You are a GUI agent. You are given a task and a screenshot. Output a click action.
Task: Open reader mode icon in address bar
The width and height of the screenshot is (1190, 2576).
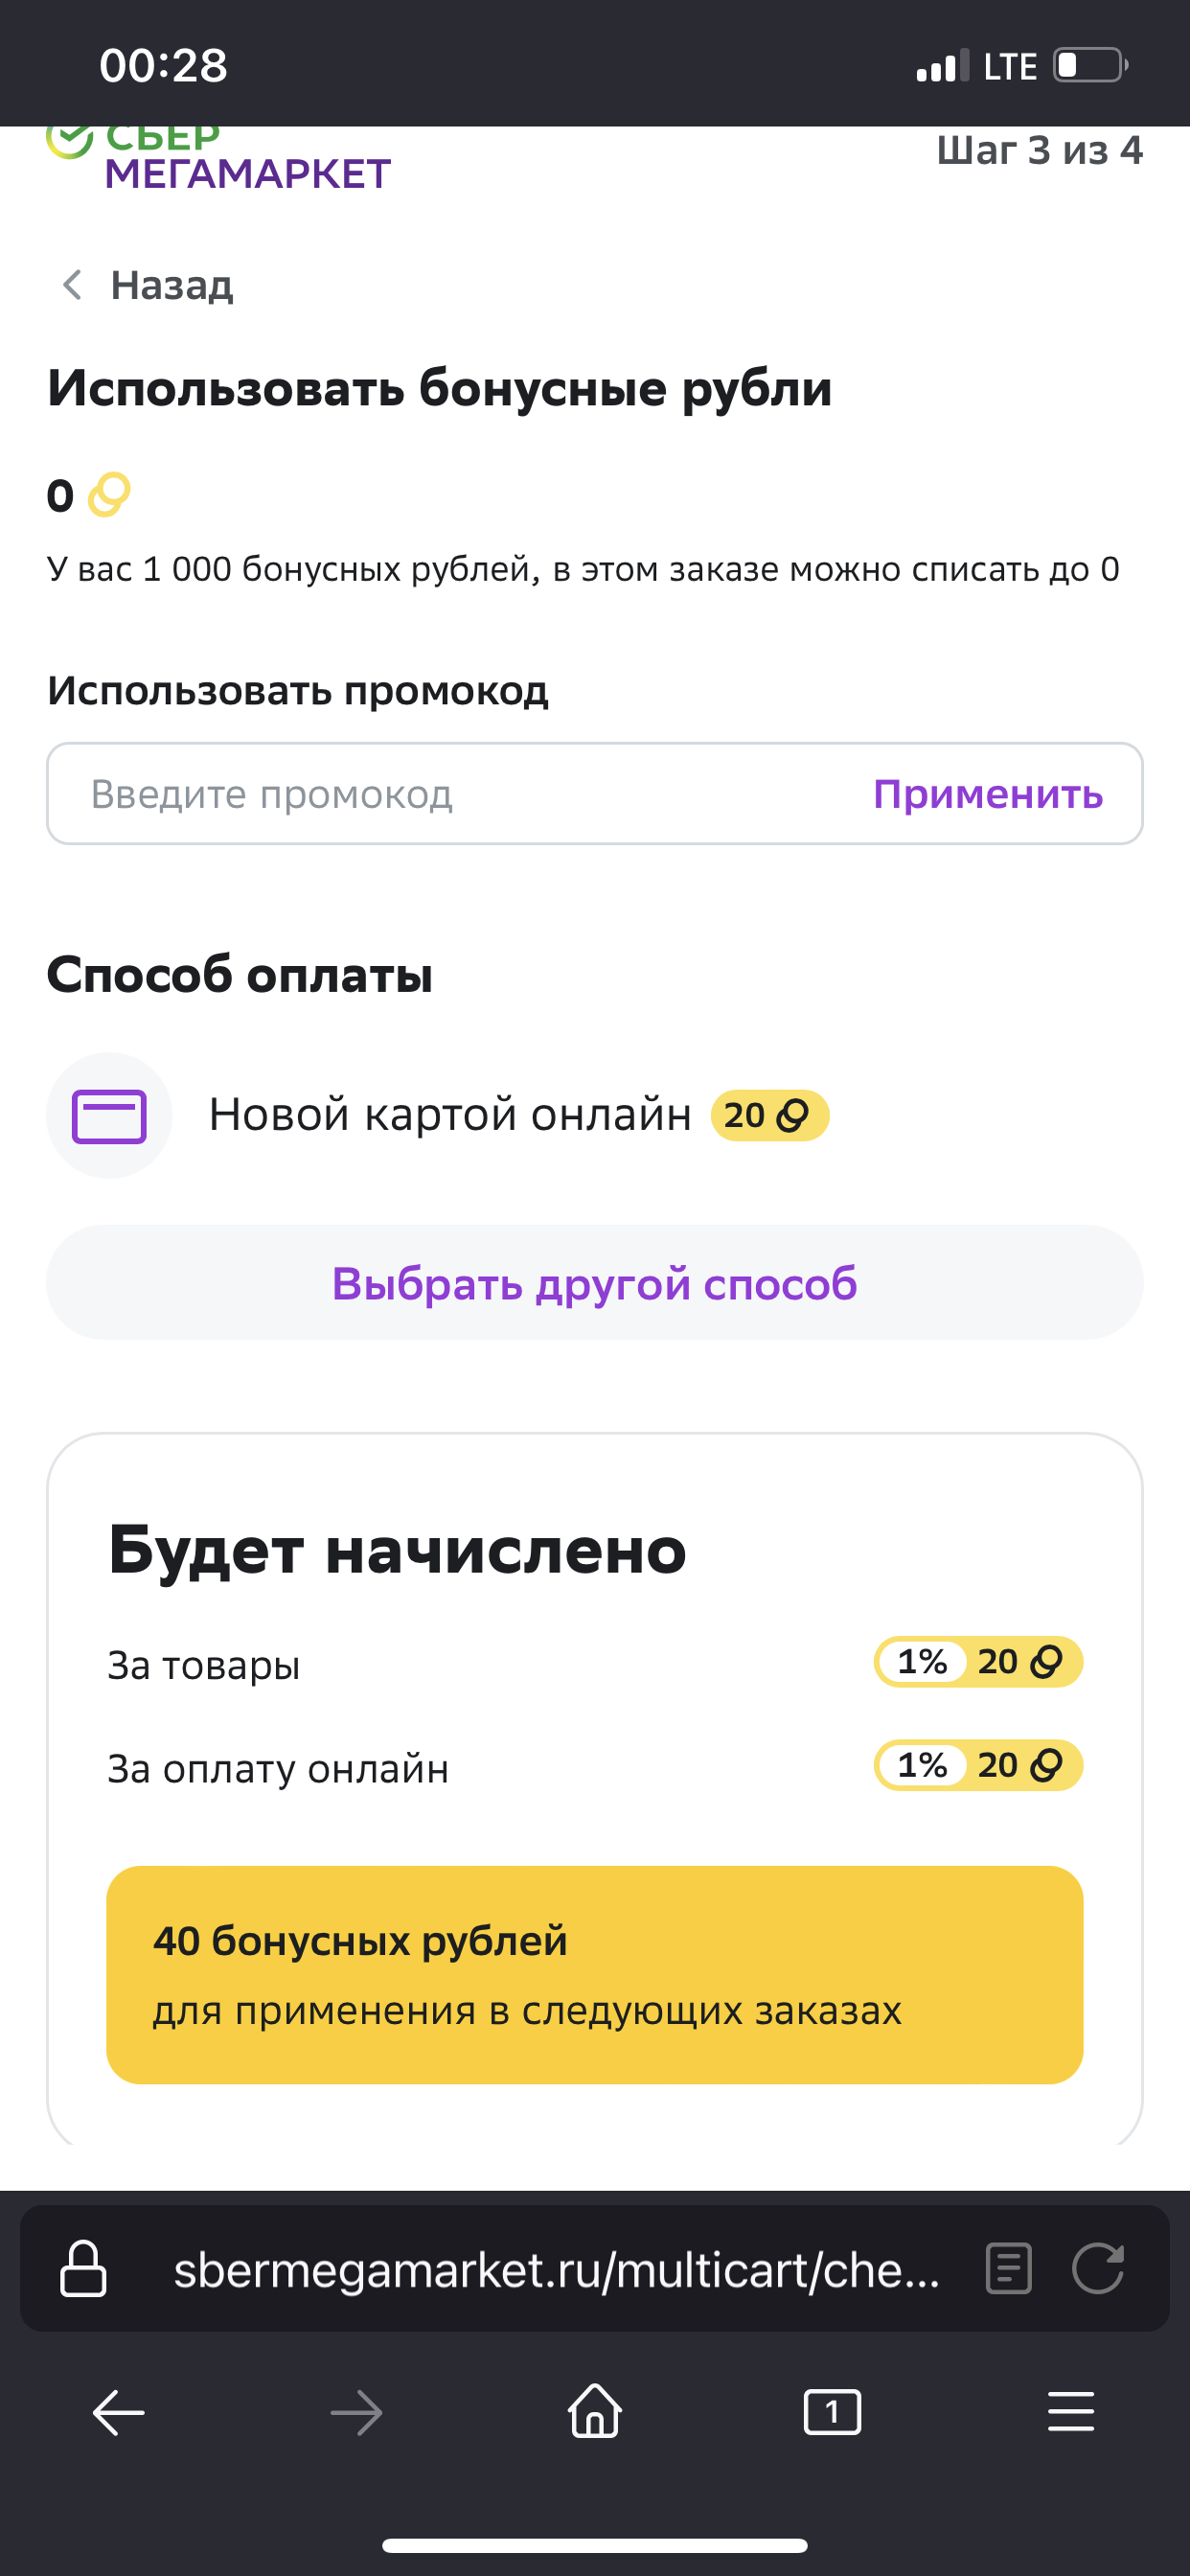[1008, 2268]
